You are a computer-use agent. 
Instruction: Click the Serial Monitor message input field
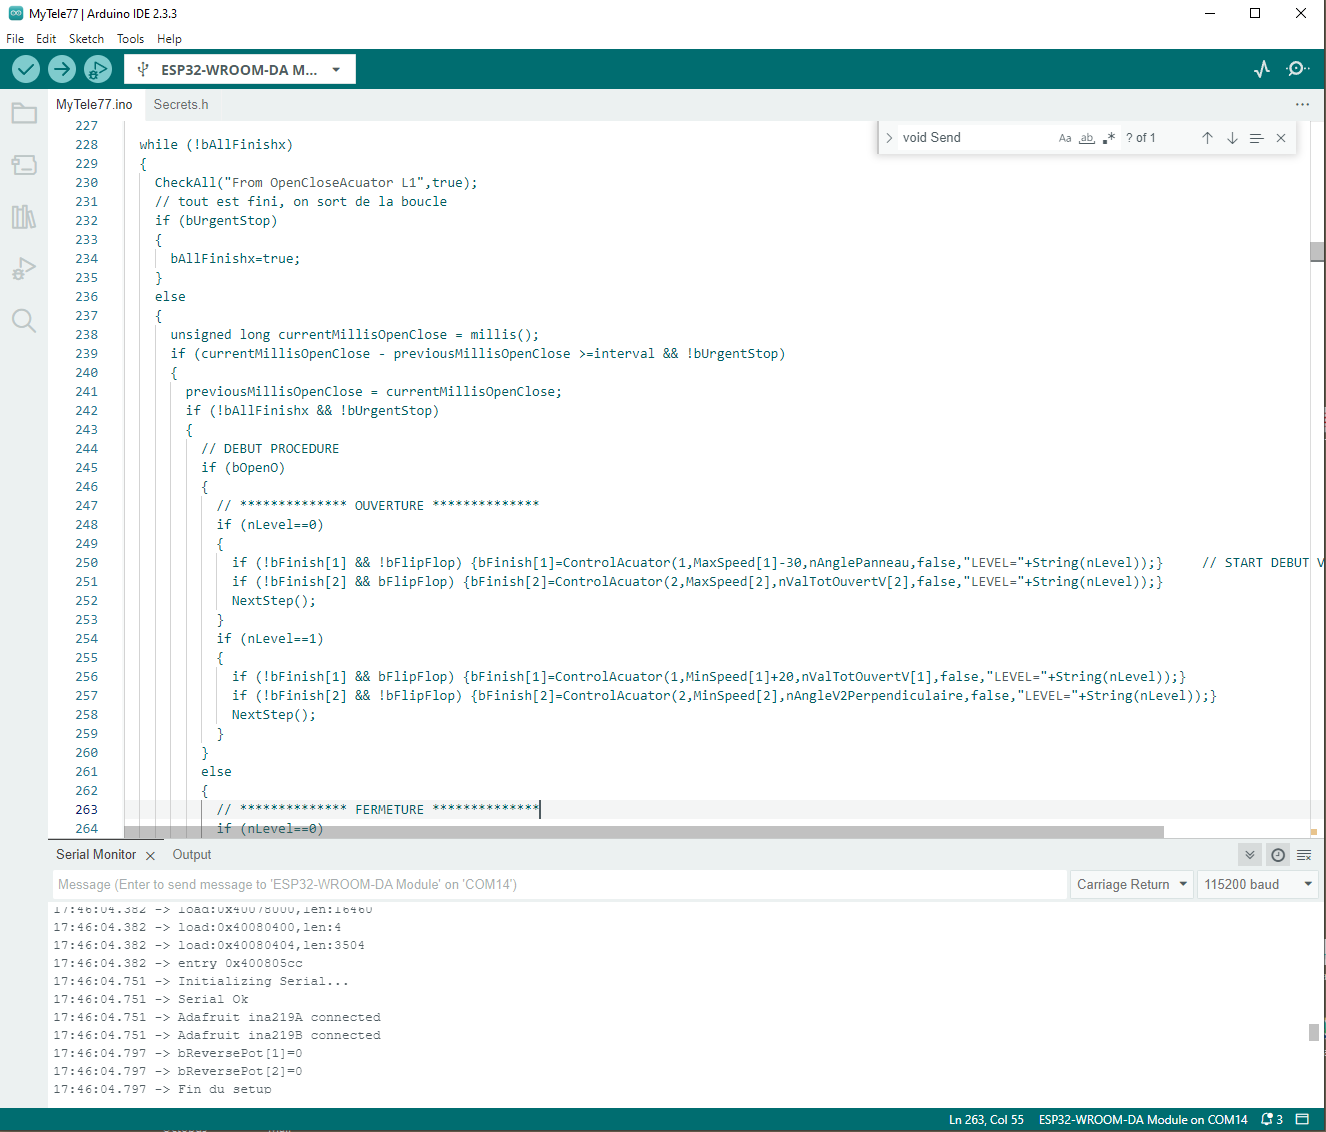[560, 884]
